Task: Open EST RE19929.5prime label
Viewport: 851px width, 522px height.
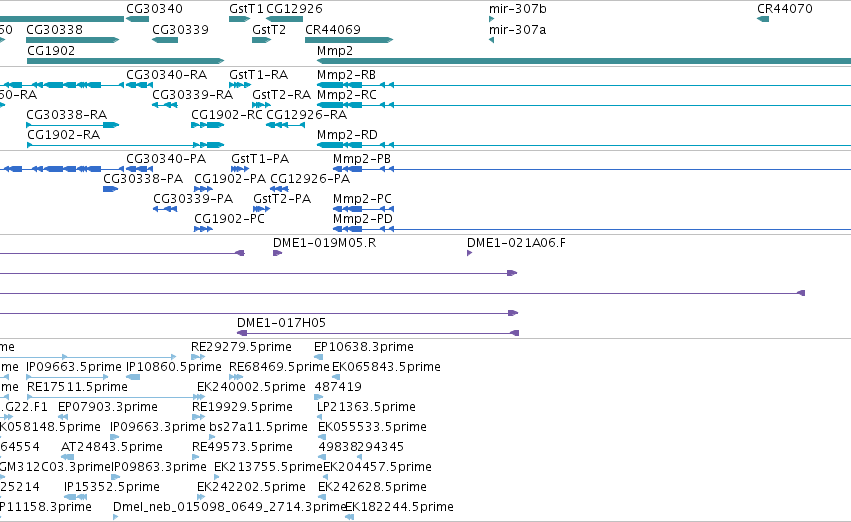Action: click(242, 407)
